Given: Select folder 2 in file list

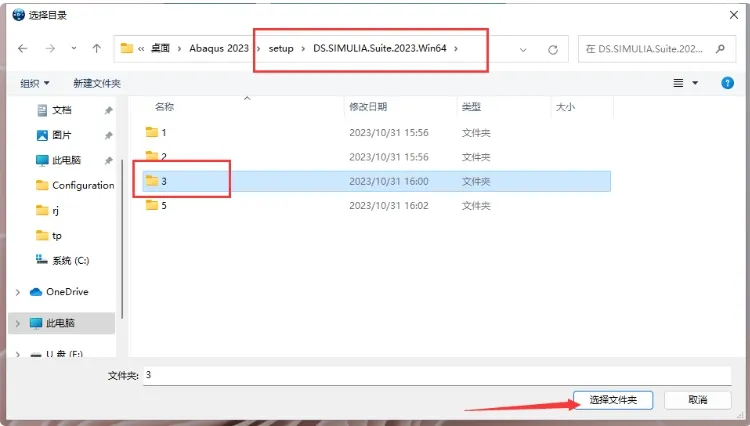Looking at the screenshot, I should click(376, 157).
